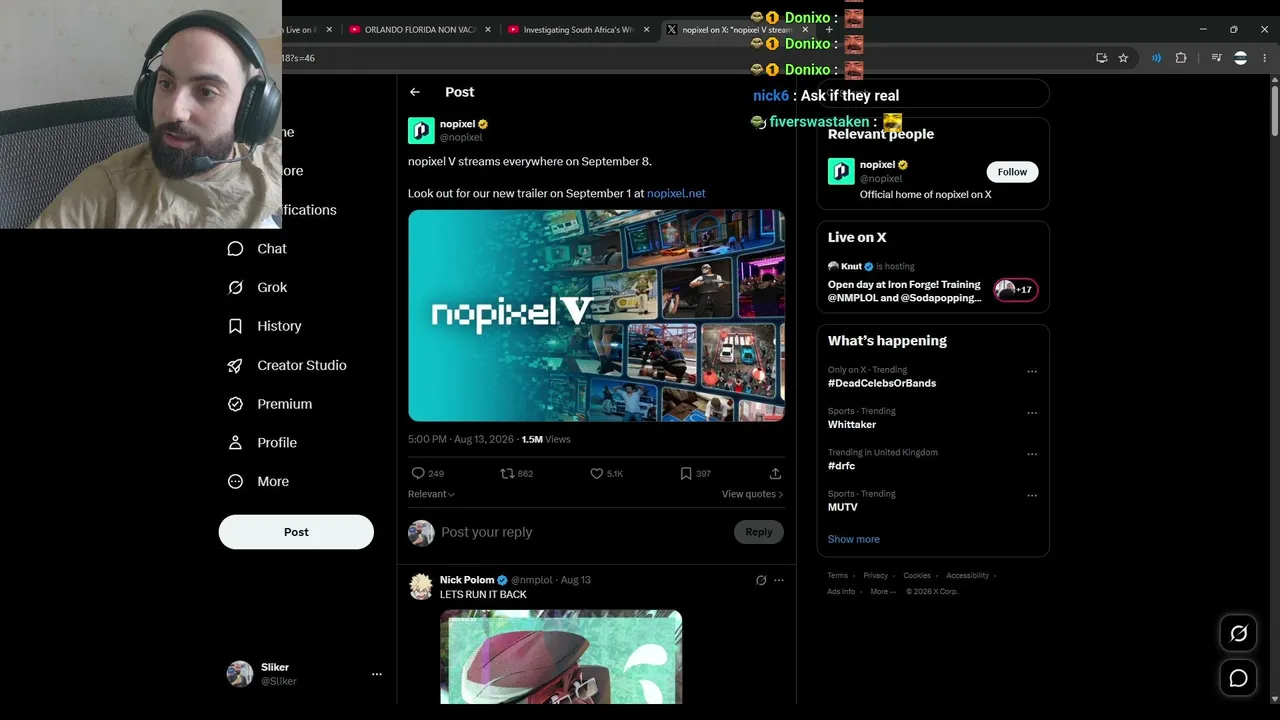Open options for MUTV trend
Image resolution: width=1280 pixels, height=720 pixels.
point(1032,495)
